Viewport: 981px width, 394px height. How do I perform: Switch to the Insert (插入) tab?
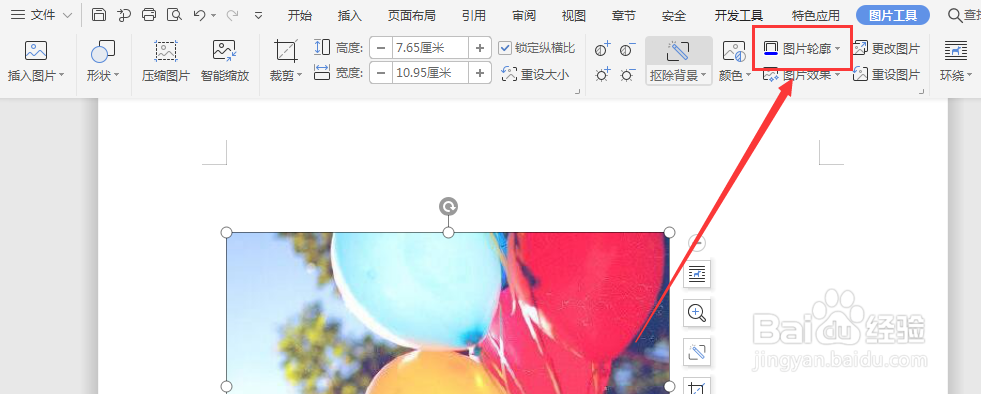pos(349,16)
